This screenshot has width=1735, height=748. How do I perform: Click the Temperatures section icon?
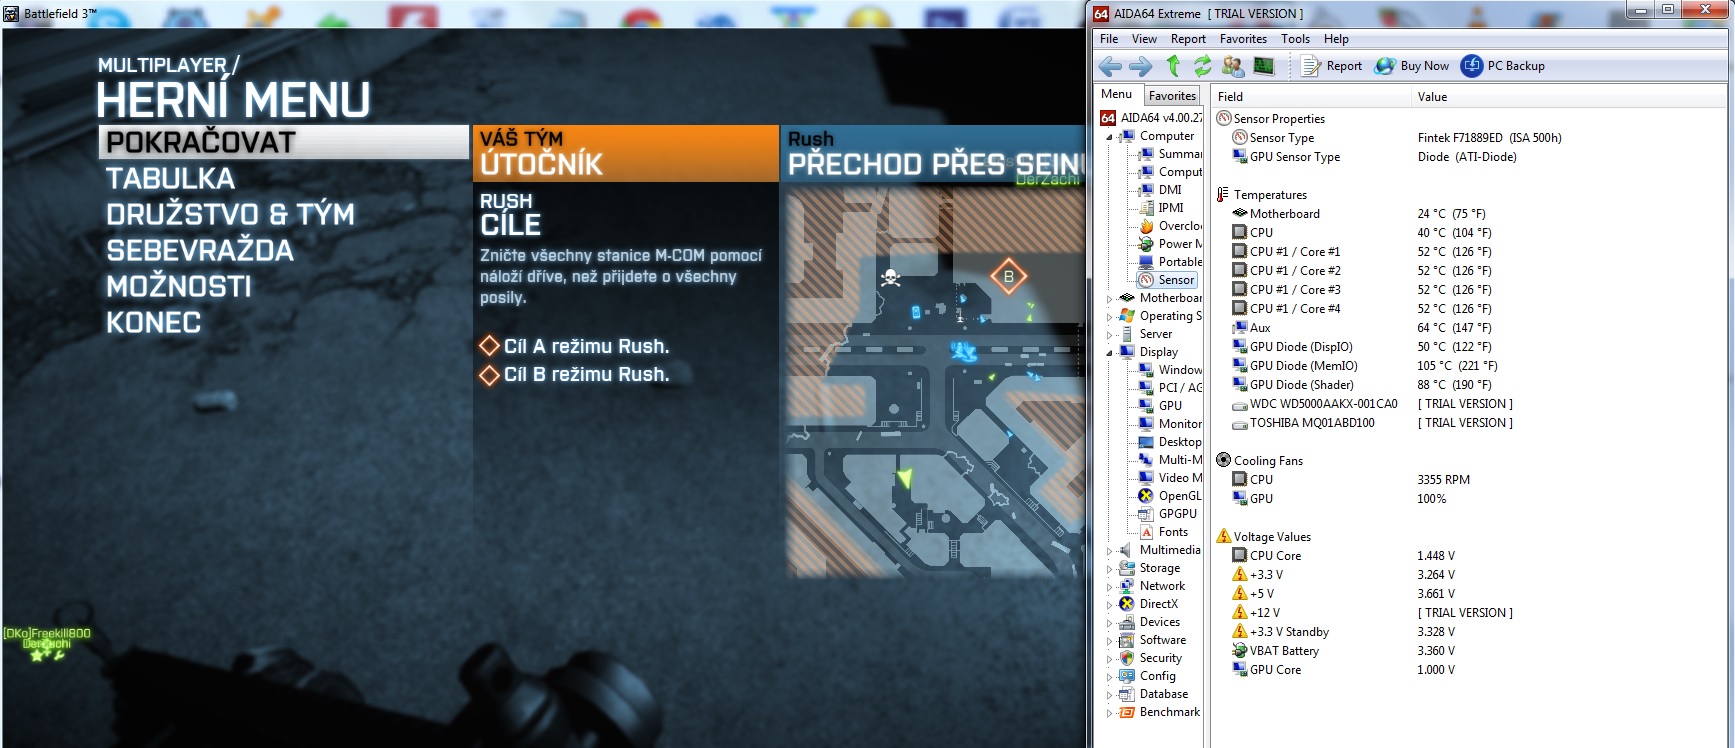tap(1223, 194)
